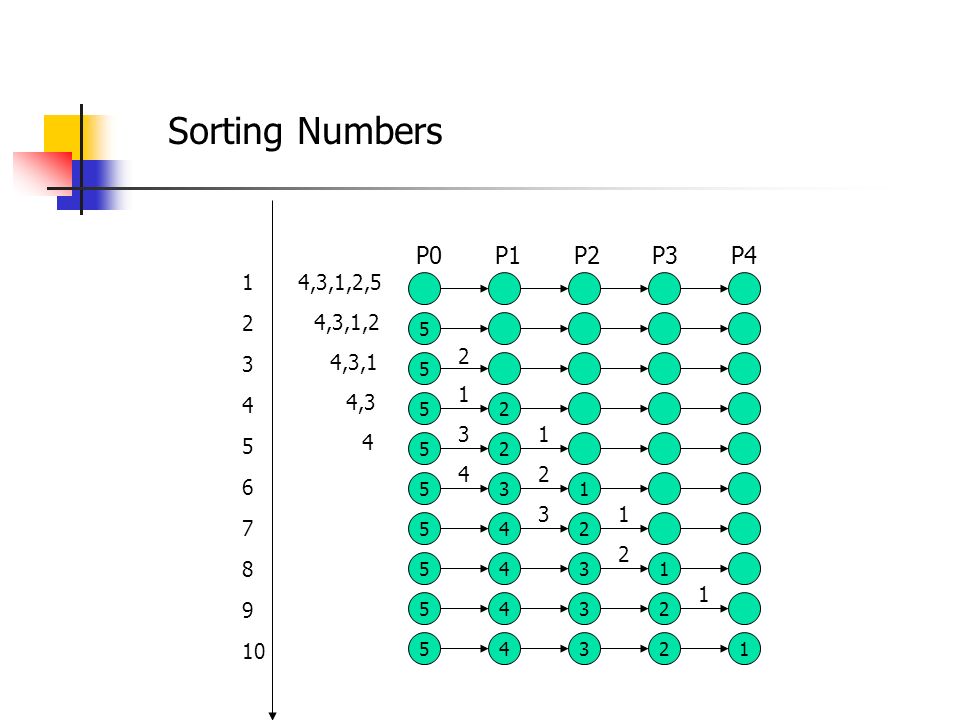Select the P4 column label

(x=744, y=255)
